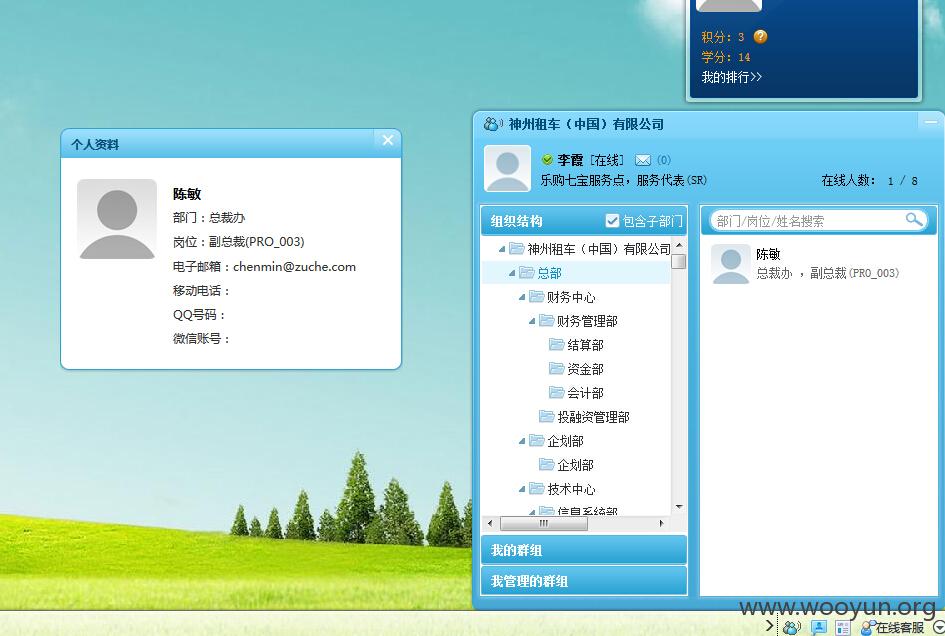Click the contacts group icon in bottom bar
The image size is (945, 636).
(792, 628)
